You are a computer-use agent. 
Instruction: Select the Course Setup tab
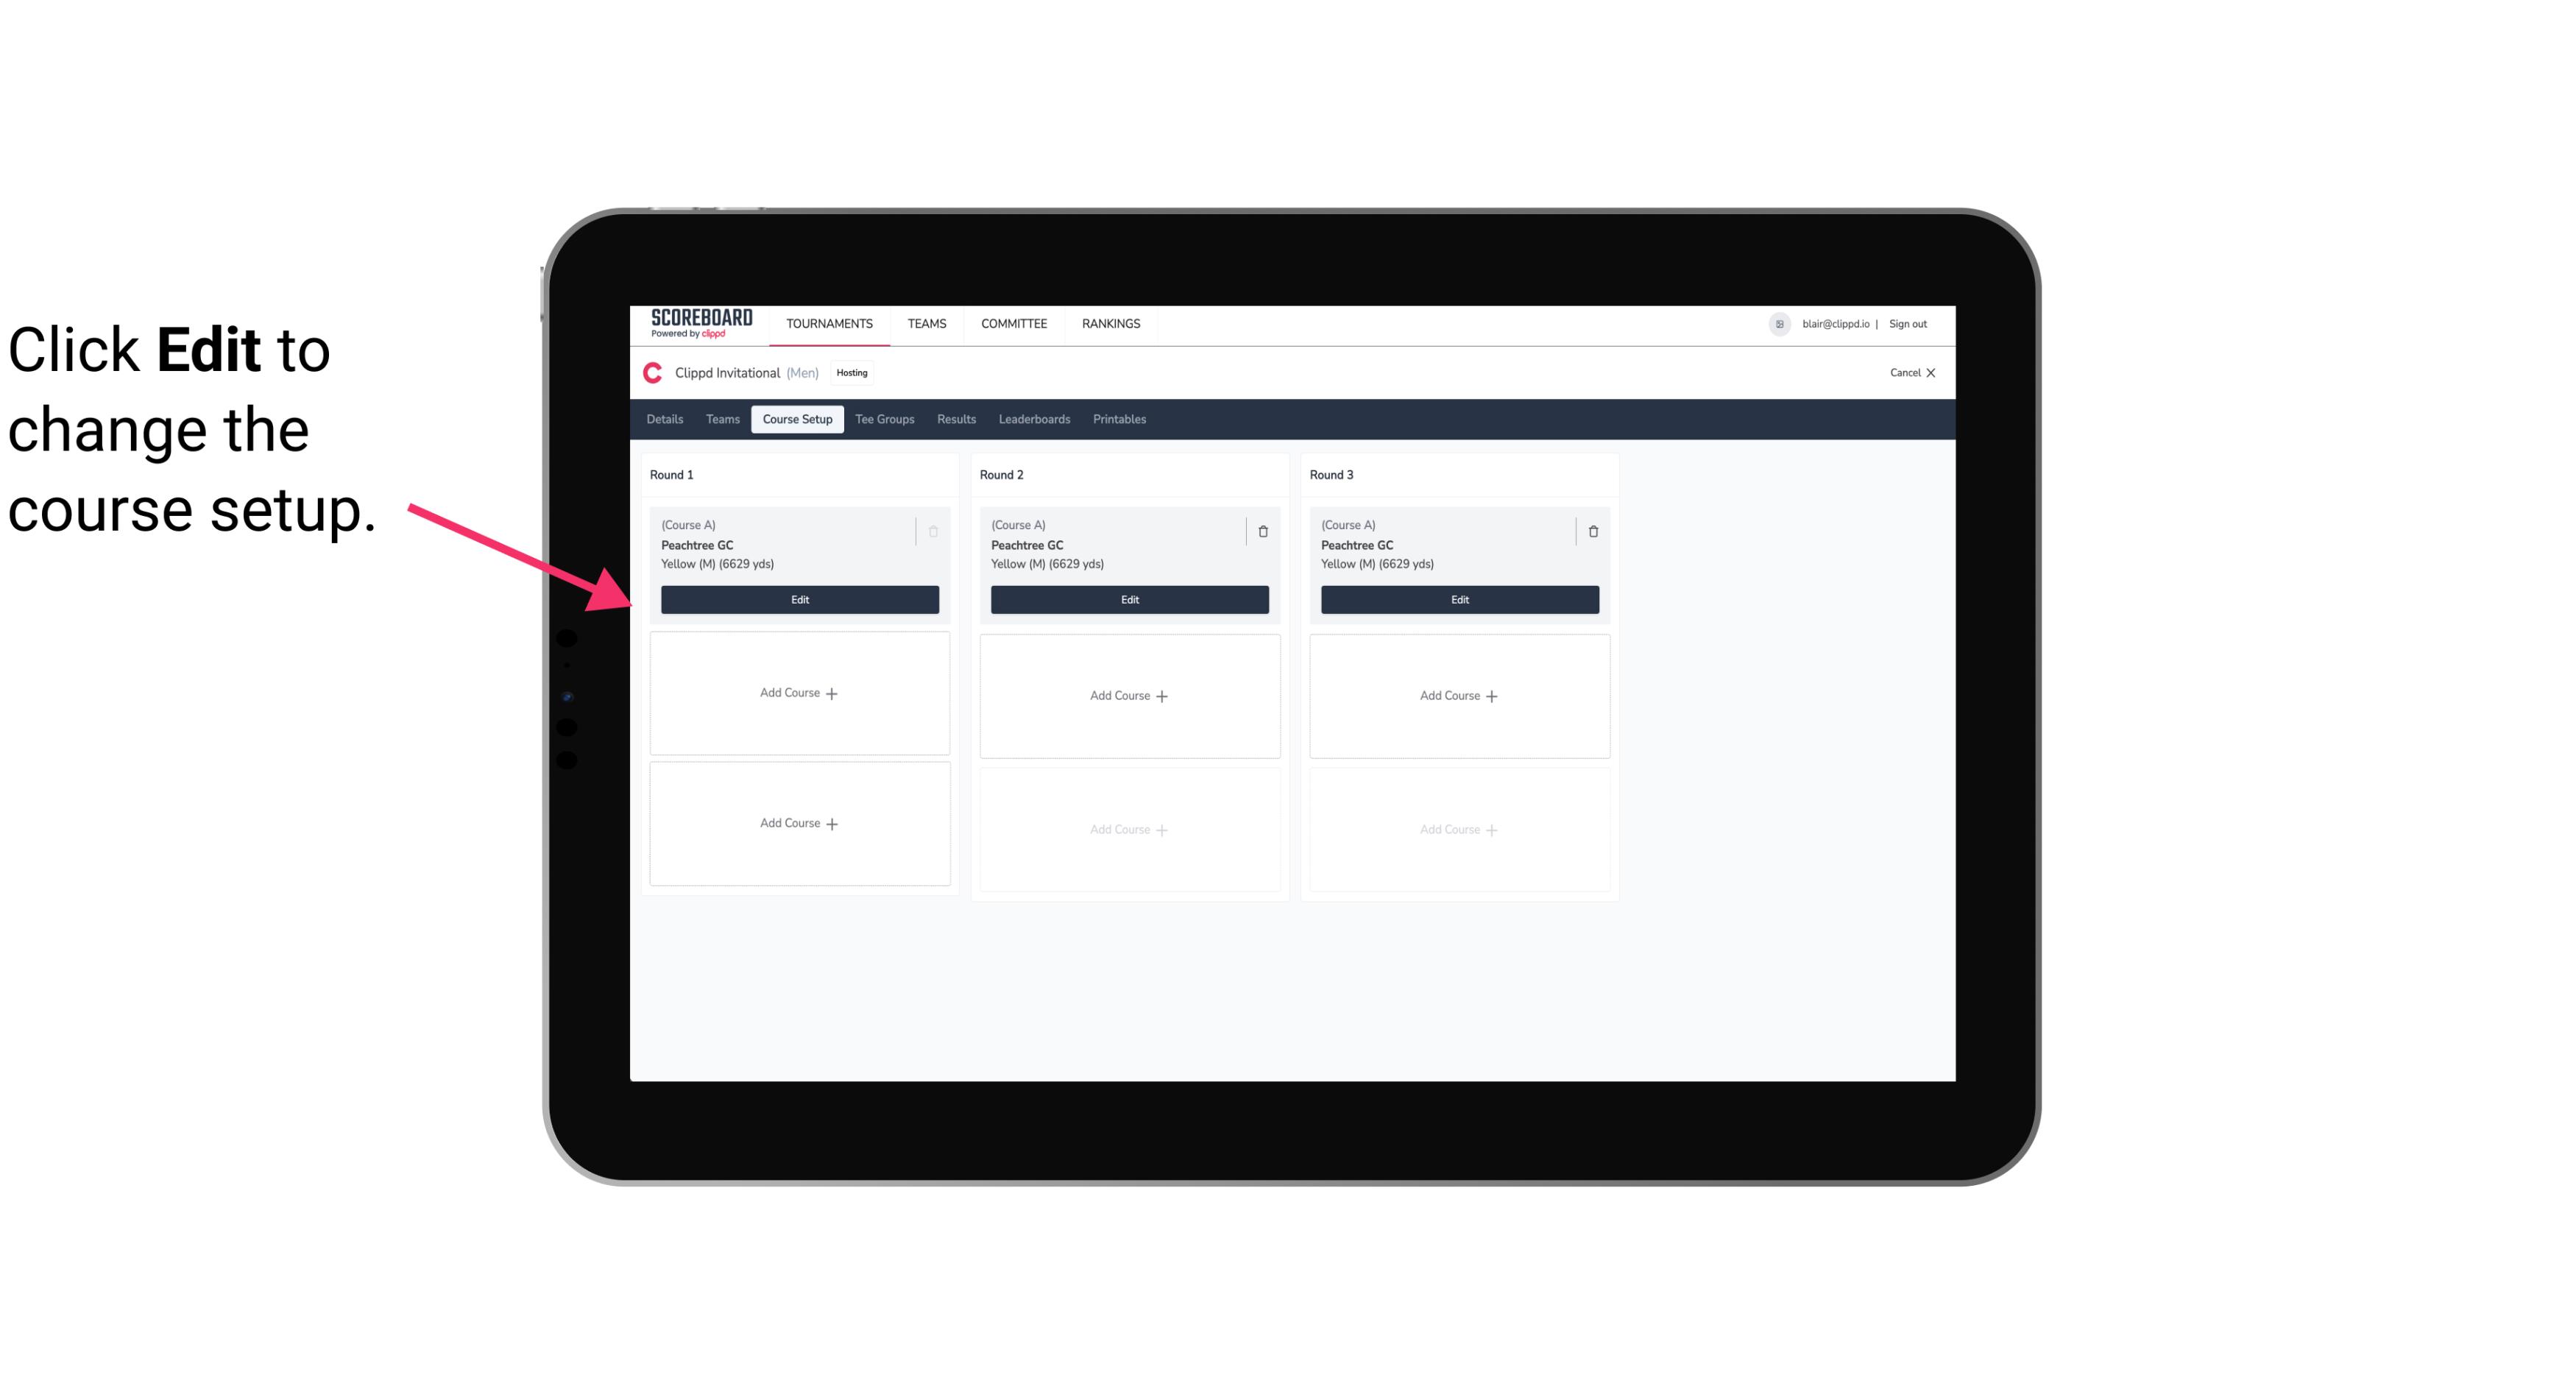click(x=796, y=418)
